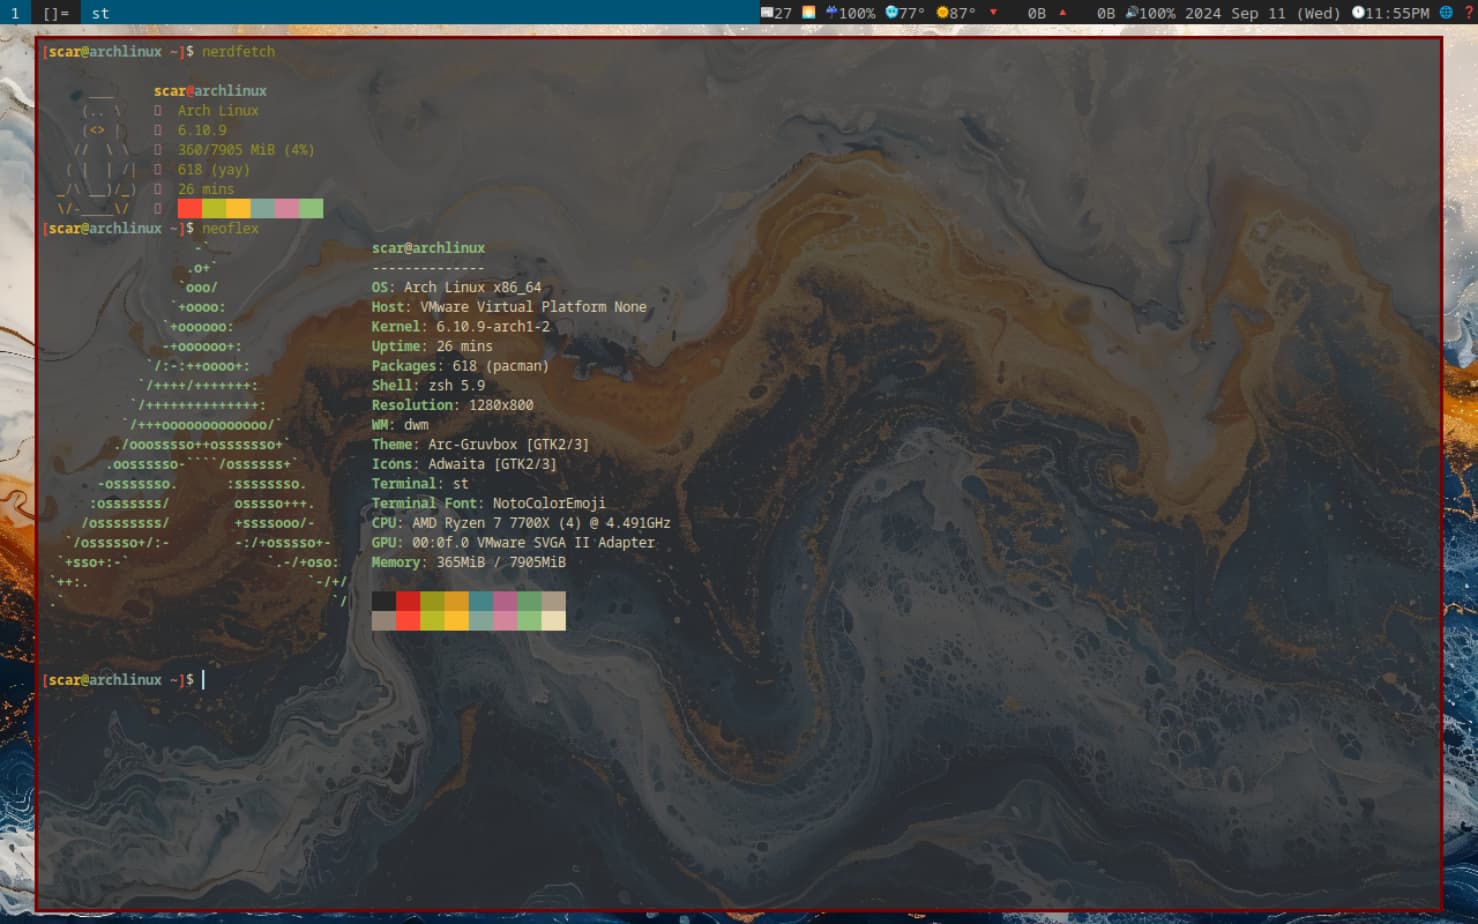Click the pink swatch in nerdfetch palette
This screenshot has height=924, width=1478.
tap(286, 208)
